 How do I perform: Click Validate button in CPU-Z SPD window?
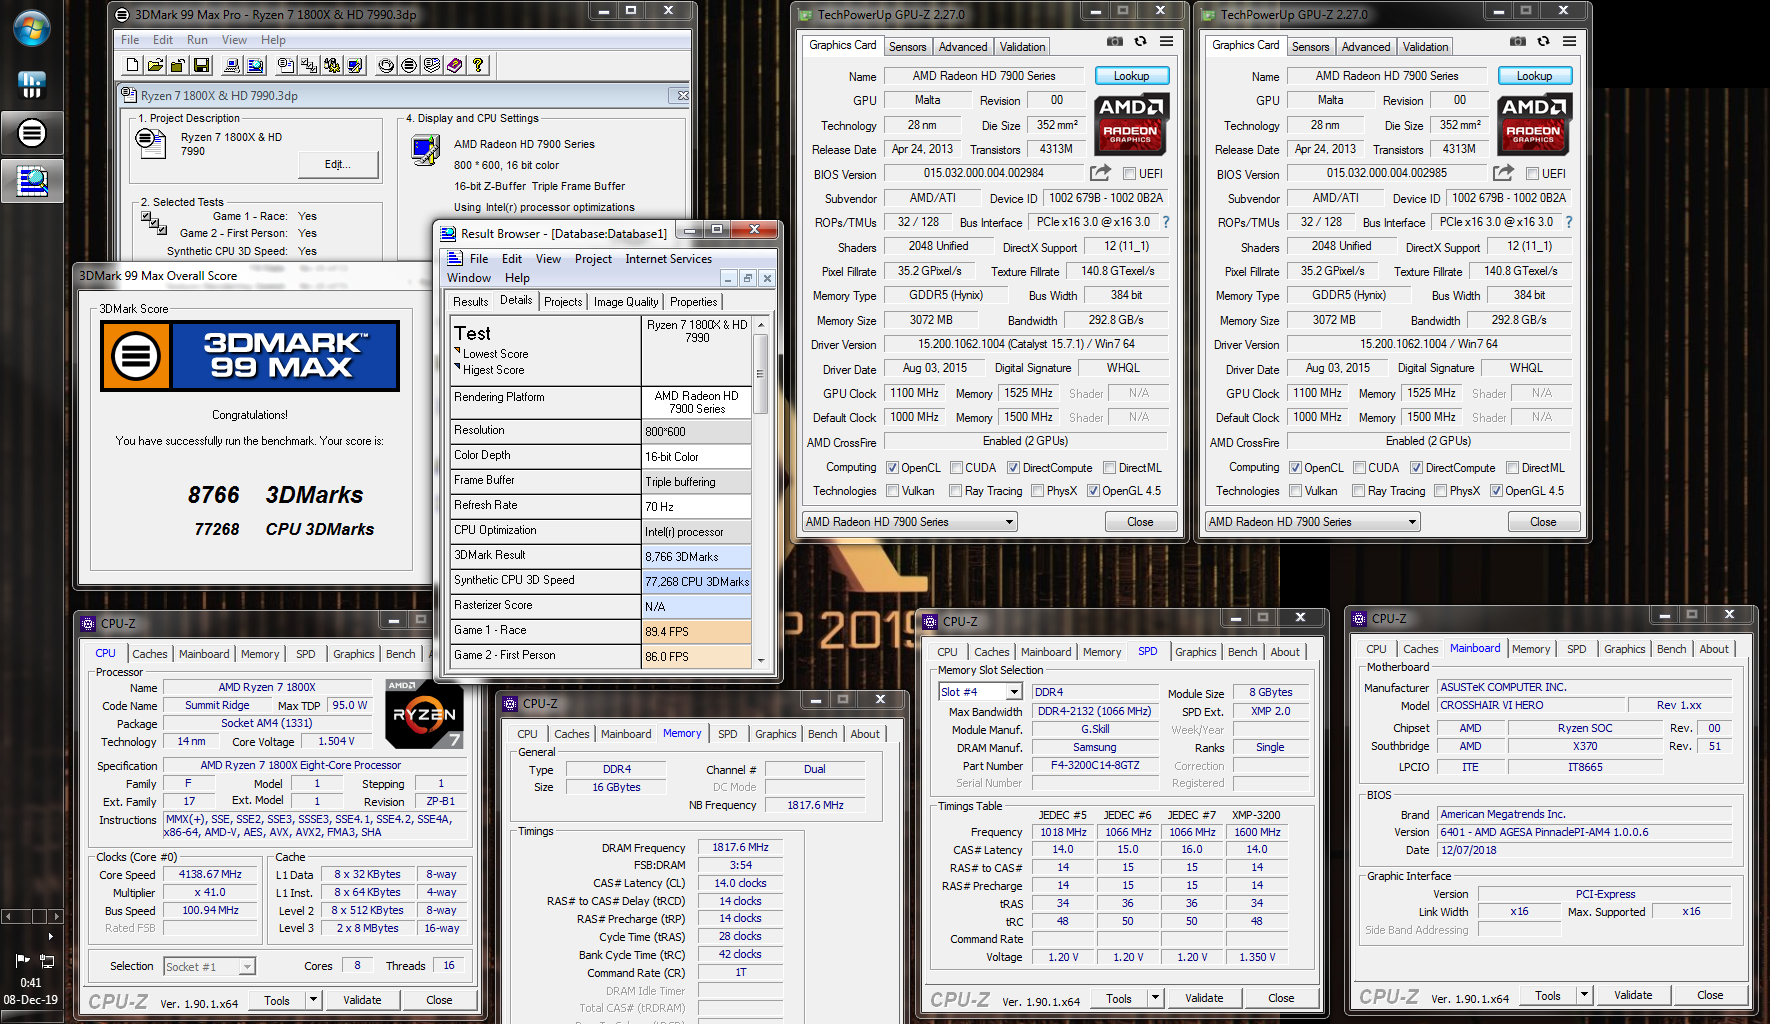(1204, 998)
